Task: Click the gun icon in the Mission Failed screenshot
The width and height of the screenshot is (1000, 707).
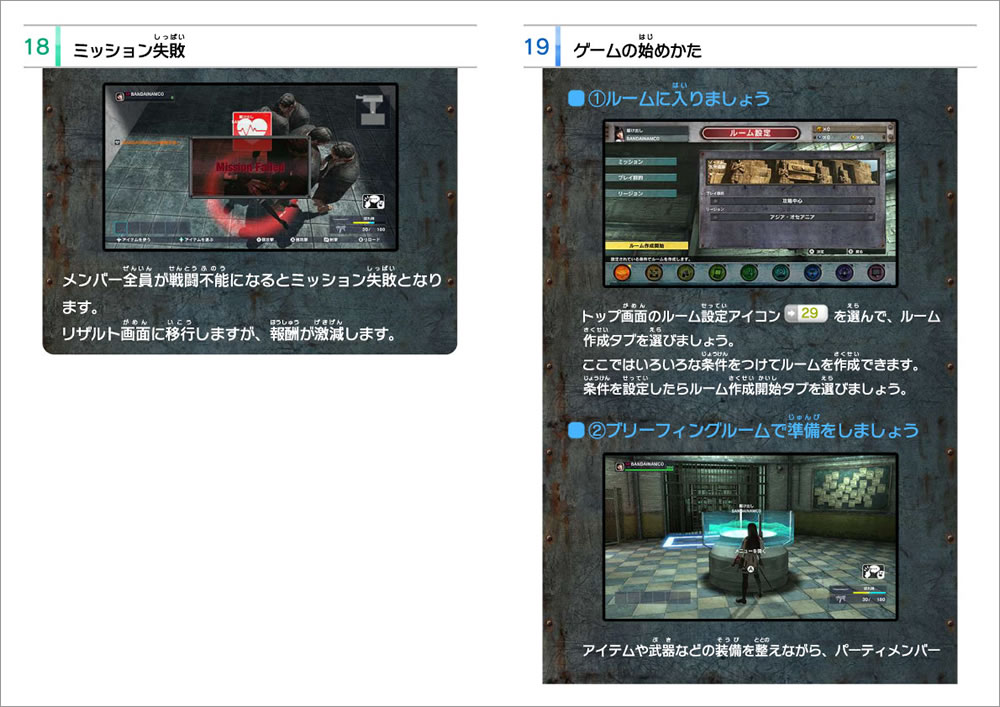Action: [x=341, y=227]
